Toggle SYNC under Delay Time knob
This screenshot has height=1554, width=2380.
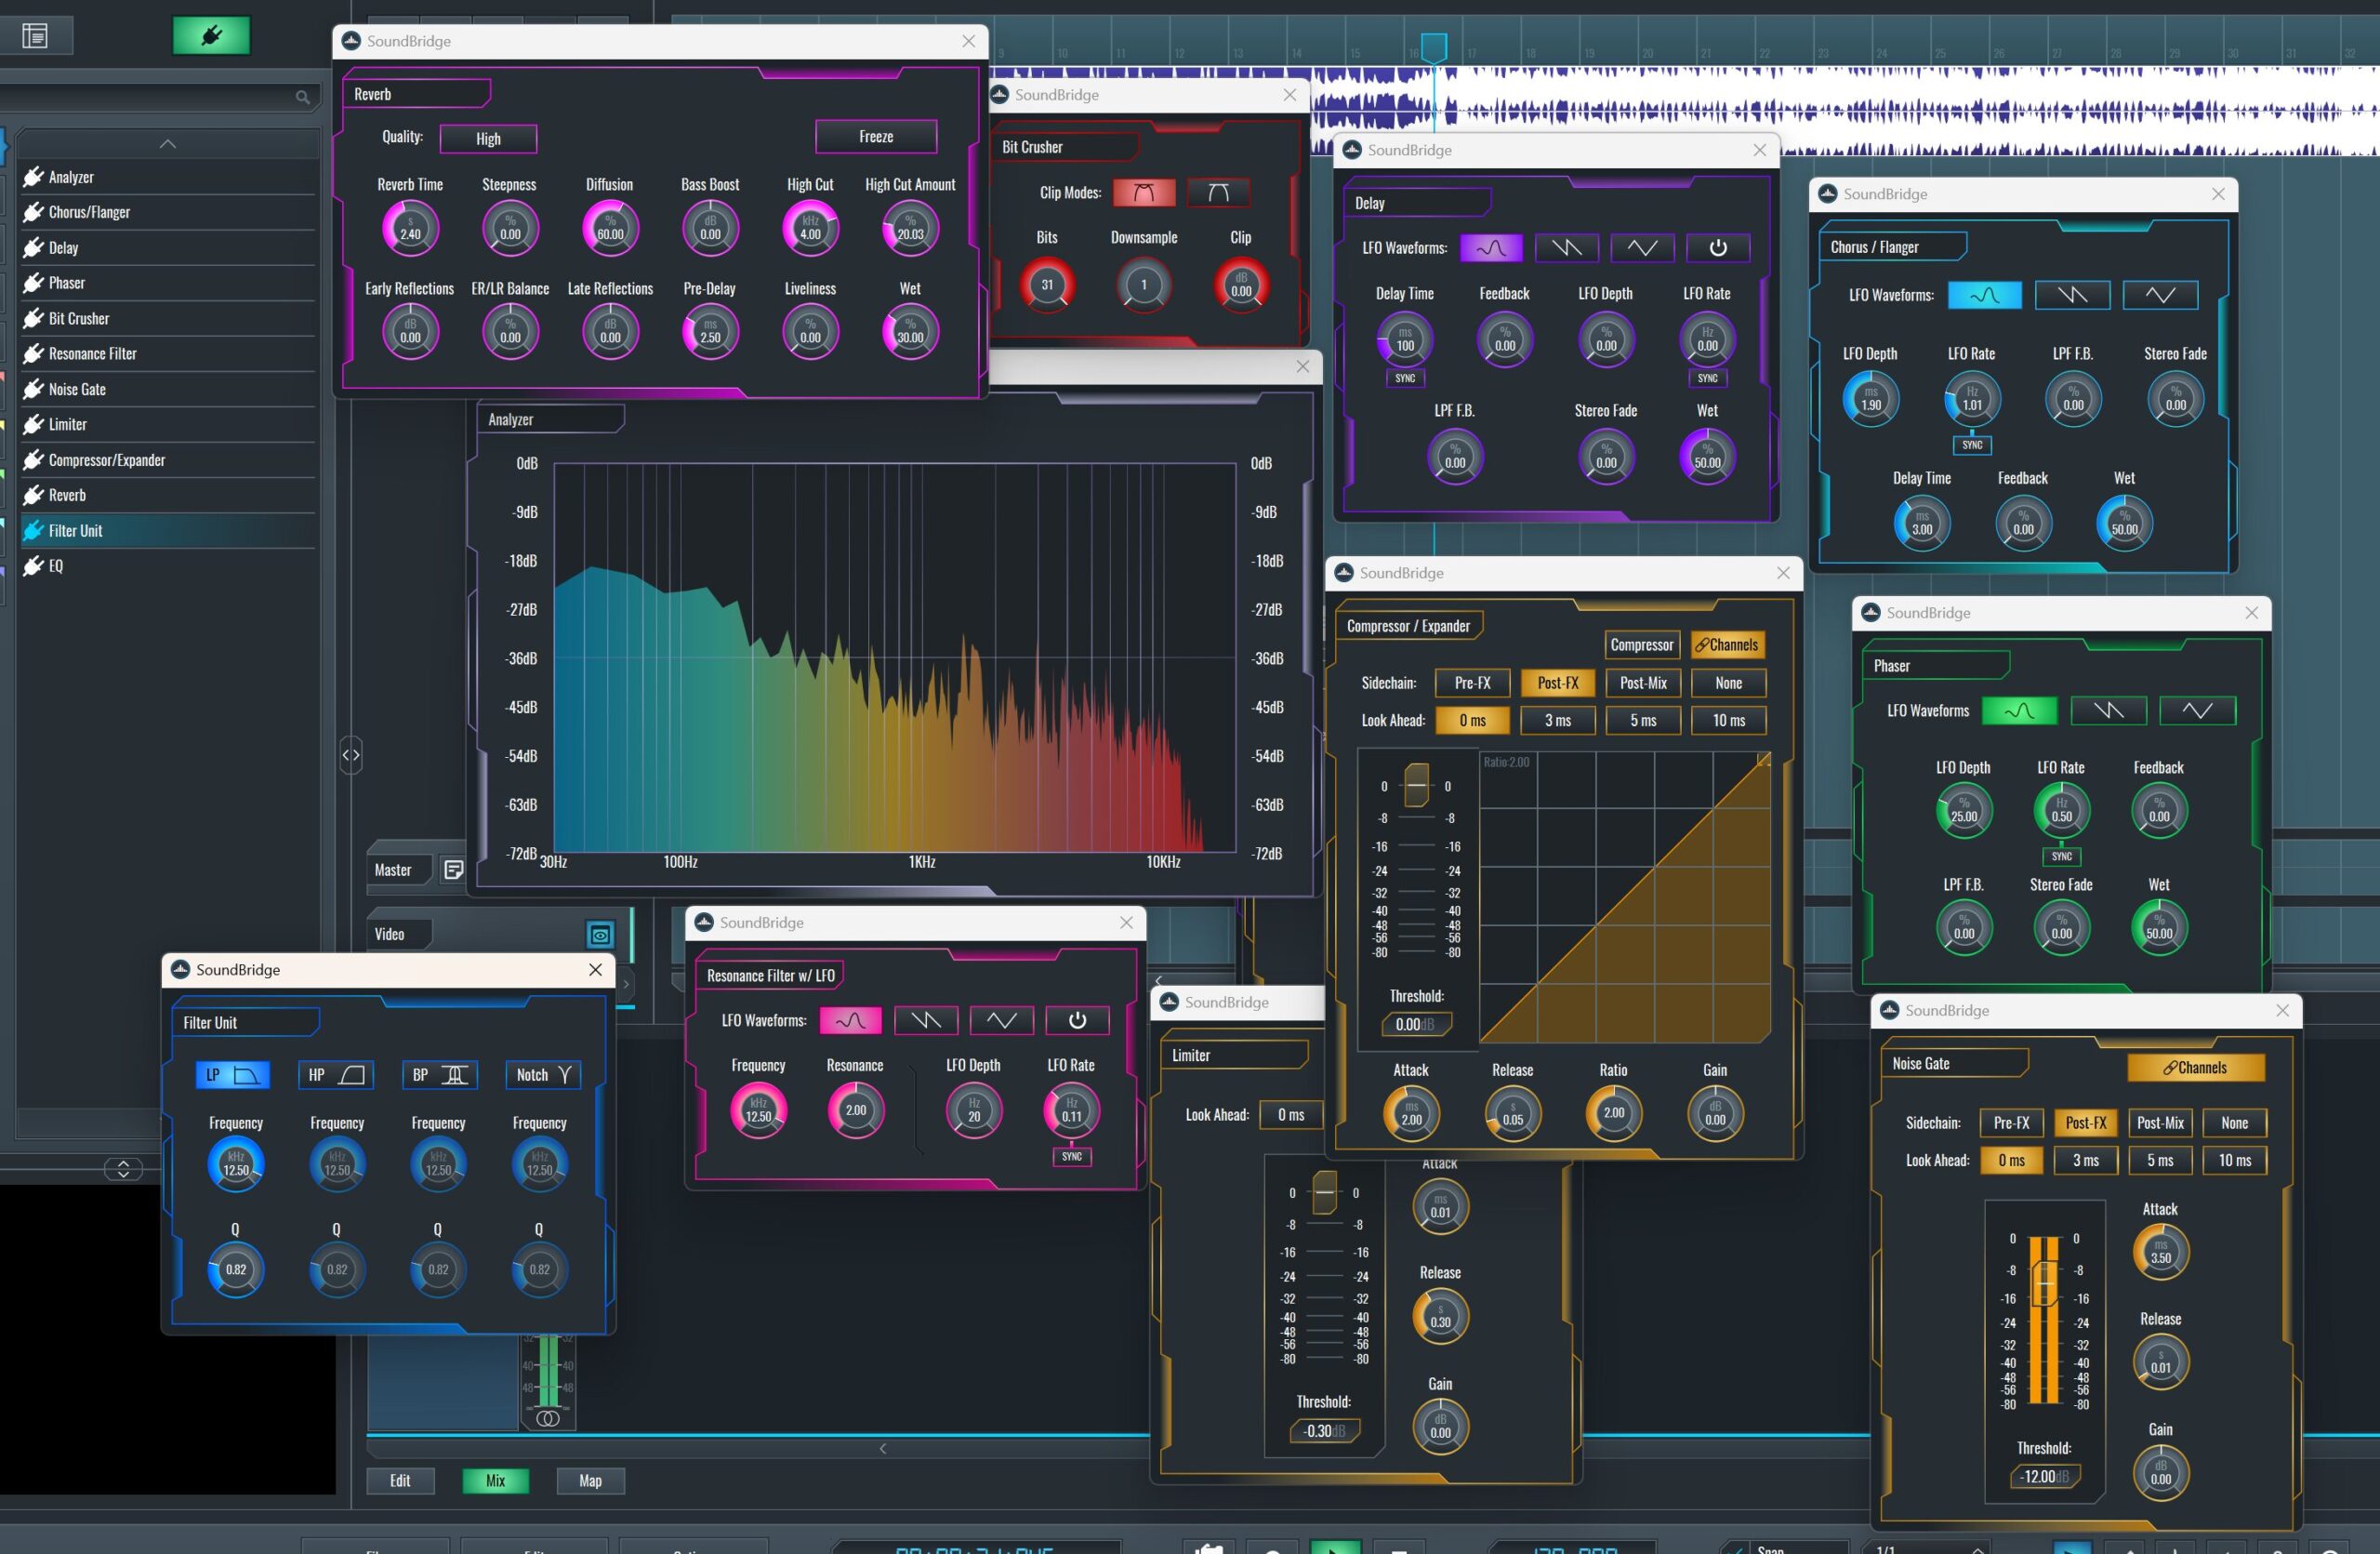[x=1405, y=378]
